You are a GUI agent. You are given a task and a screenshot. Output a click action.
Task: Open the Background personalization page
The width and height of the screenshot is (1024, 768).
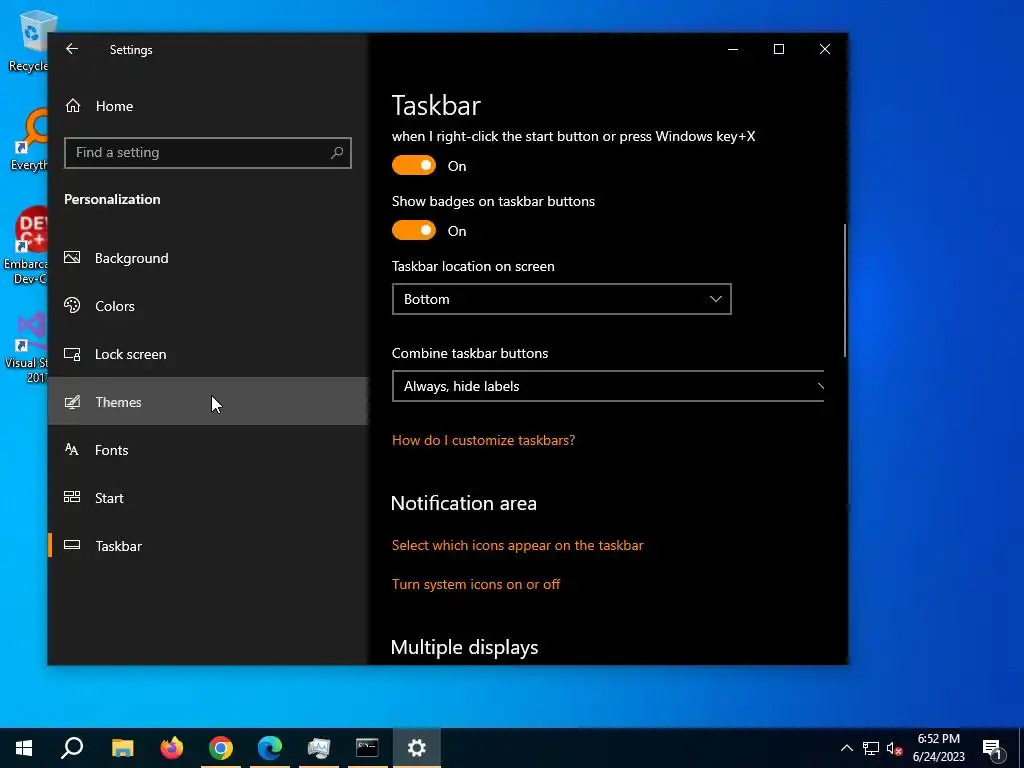(x=209, y=258)
